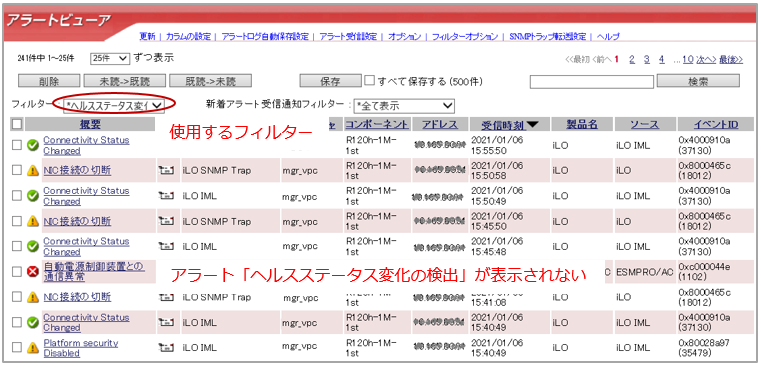Click 更新 in the top menu
The width and height of the screenshot is (761, 368).
147,36
